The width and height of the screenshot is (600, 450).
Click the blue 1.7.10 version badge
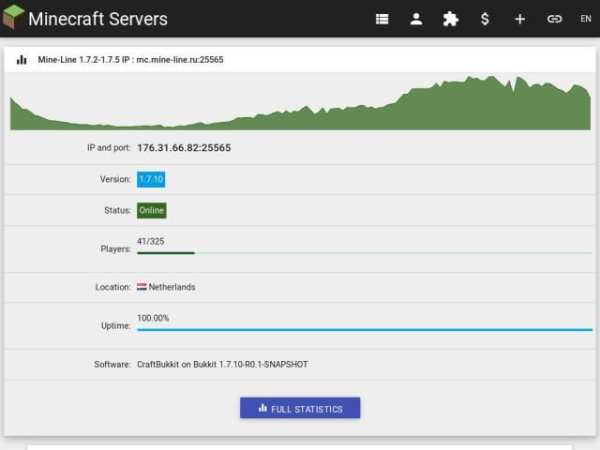tap(151, 179)
